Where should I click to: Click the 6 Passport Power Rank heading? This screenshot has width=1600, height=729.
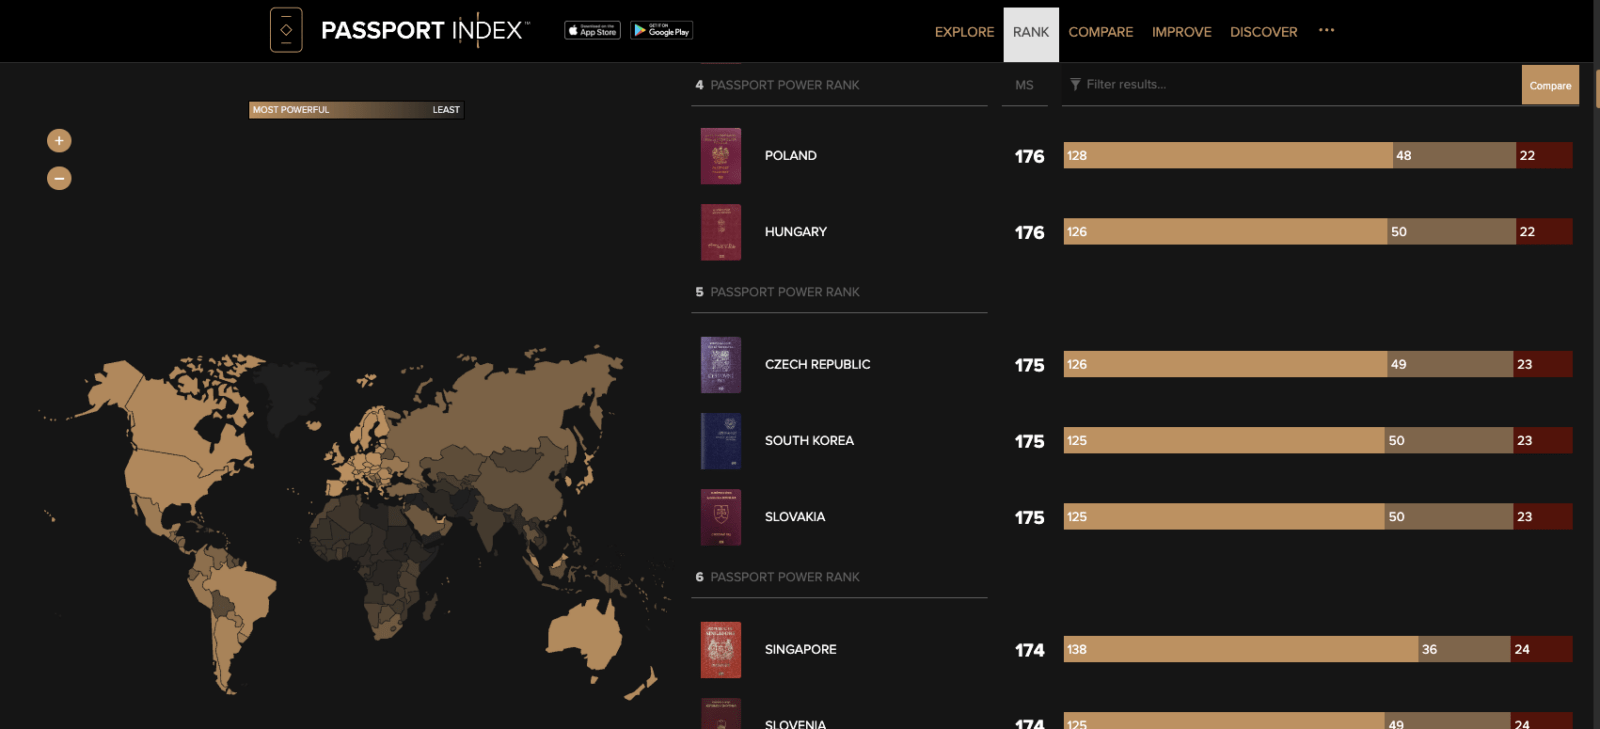click(777, 577)
